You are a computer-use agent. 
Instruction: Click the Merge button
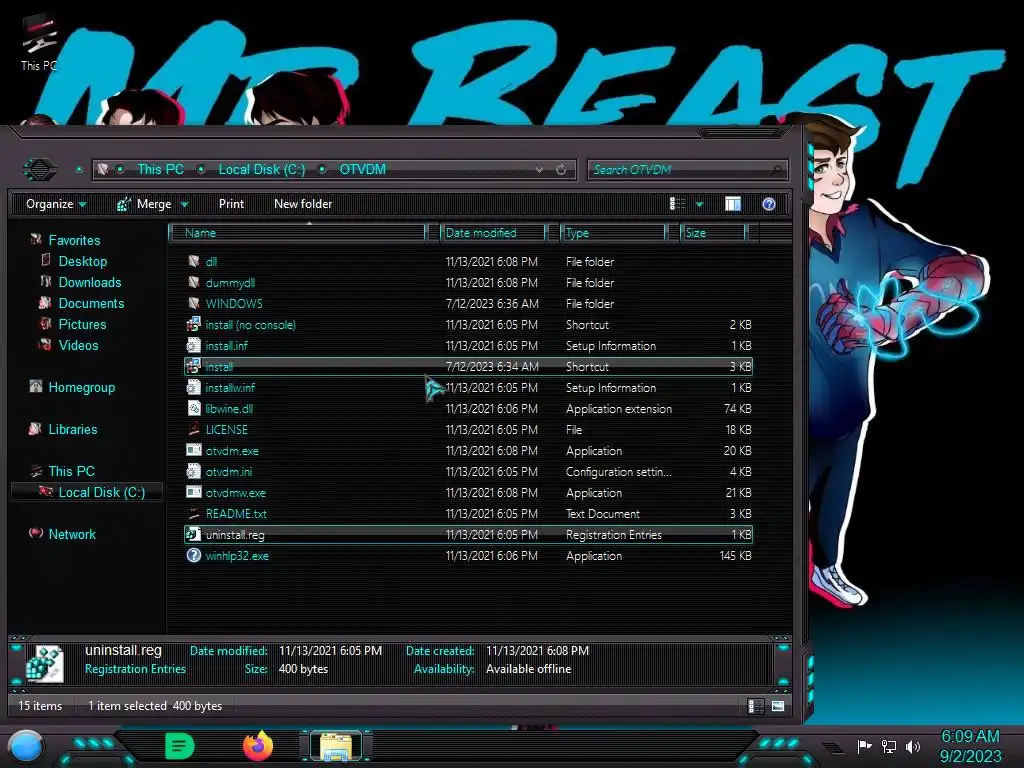pos(144,204)
